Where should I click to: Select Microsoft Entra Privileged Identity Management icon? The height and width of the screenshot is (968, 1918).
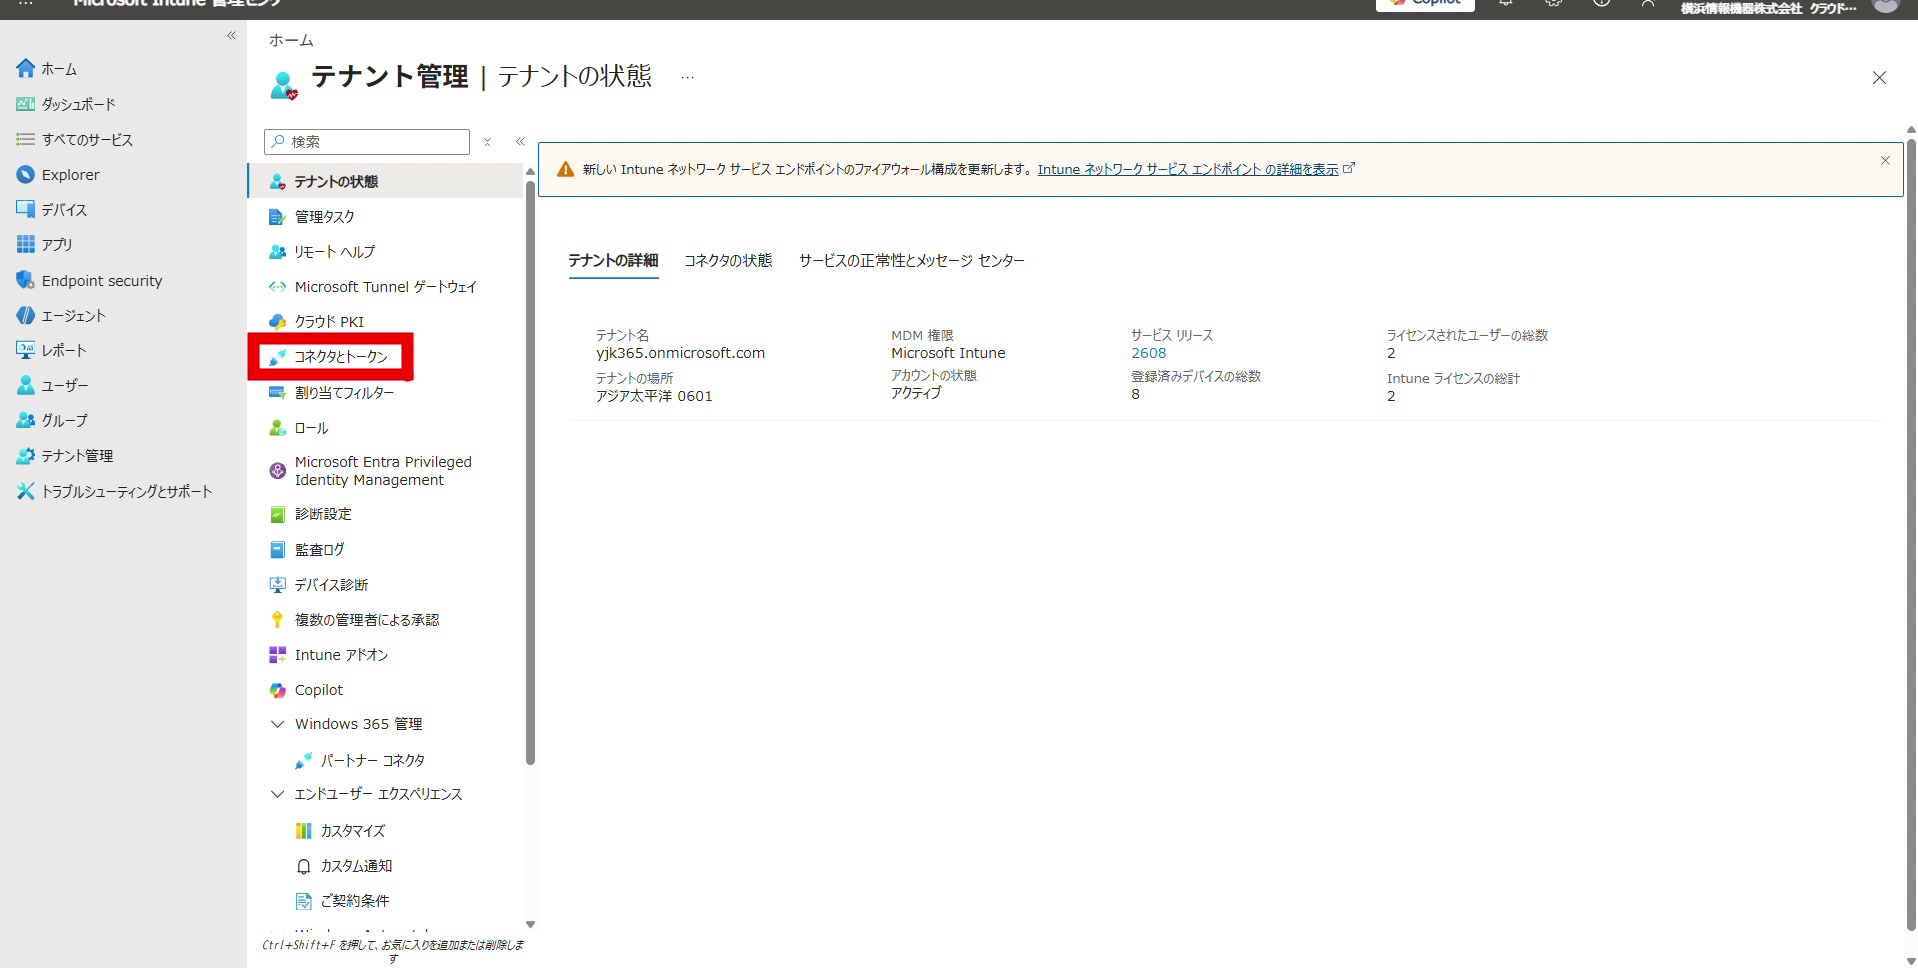click(278, 471)
